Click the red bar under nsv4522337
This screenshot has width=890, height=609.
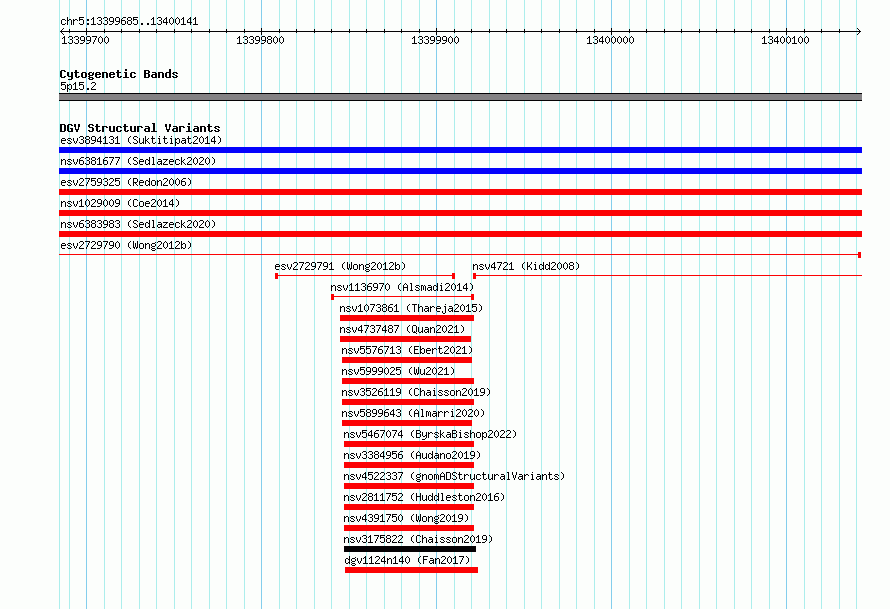409,486
